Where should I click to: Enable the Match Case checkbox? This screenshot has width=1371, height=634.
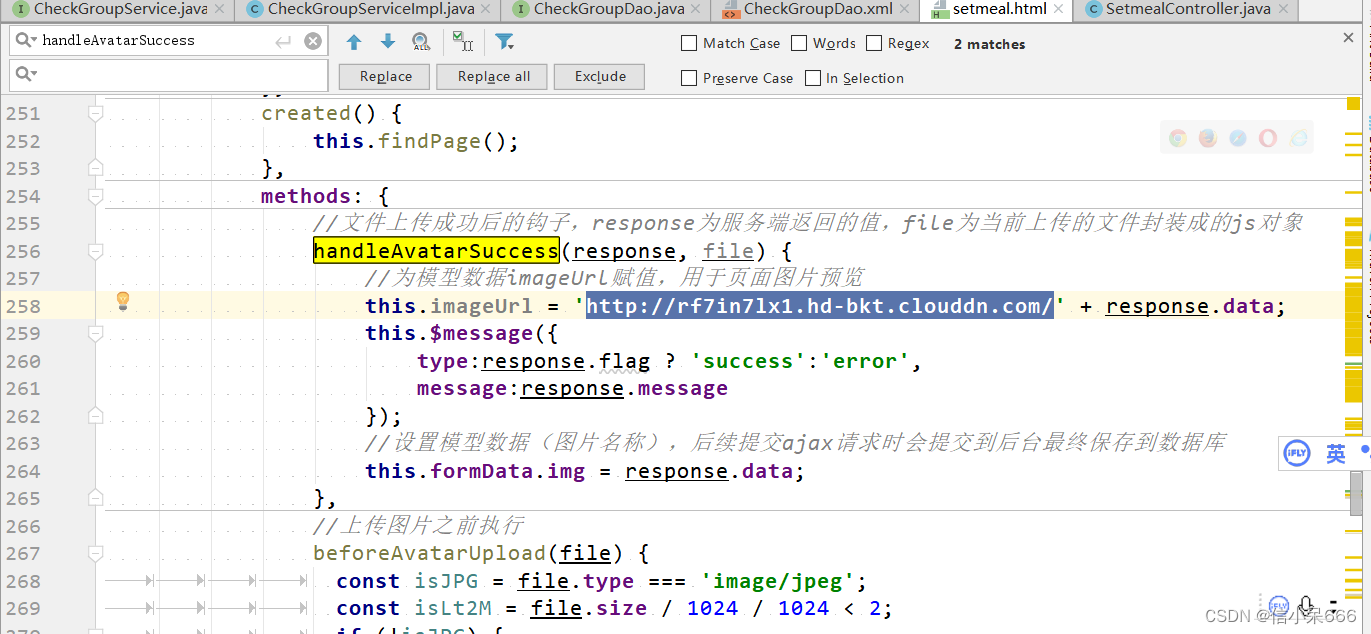[x=689, y=43]
